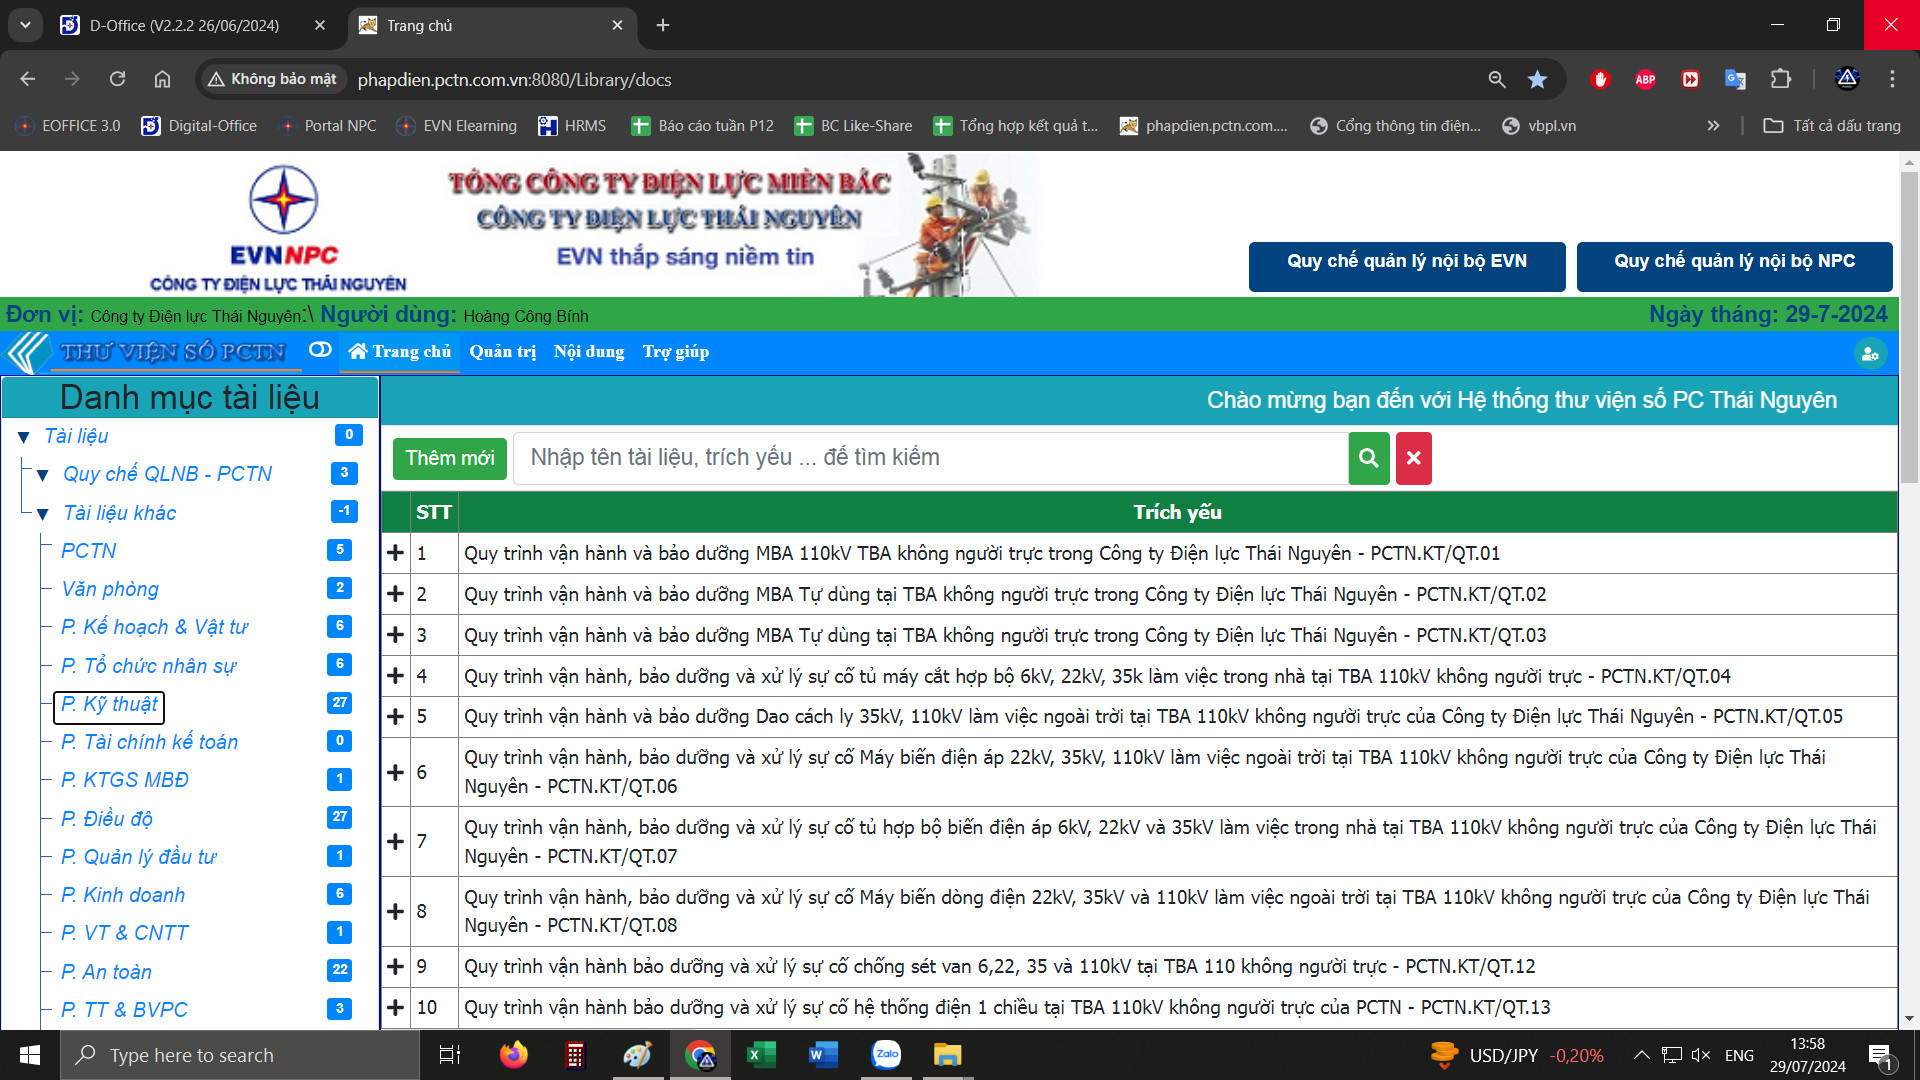The height and width of the screenshot is (1080, 1920).
Task: Click the bookmark/star icon in browser
Action: pos(1536,80)
